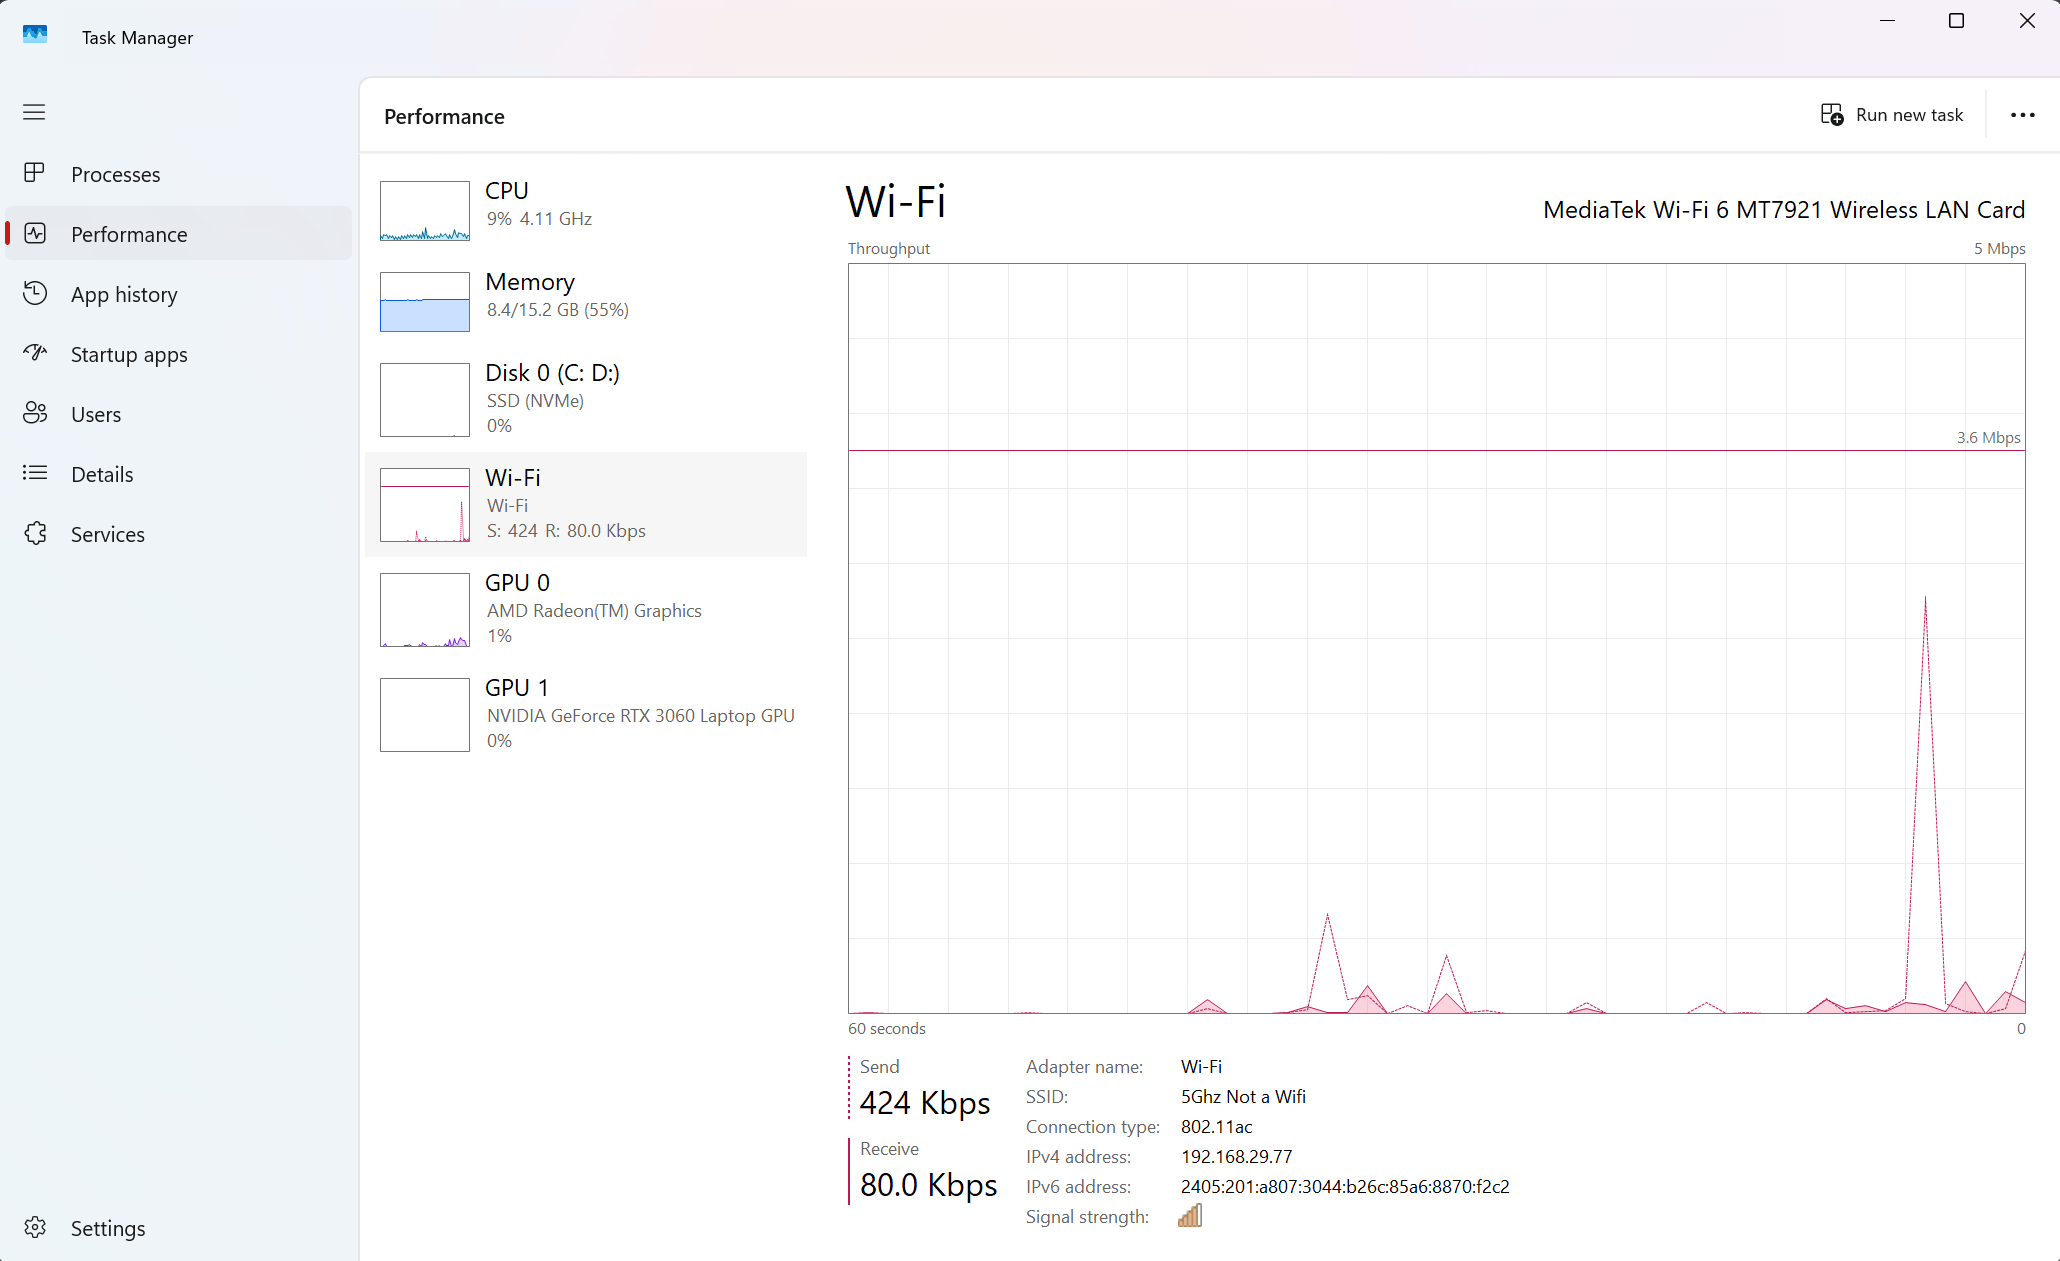Screen dimensions: 2060x1261
Task: Open the Services gear-puzzle icon
Action: (x=35, y=533)
